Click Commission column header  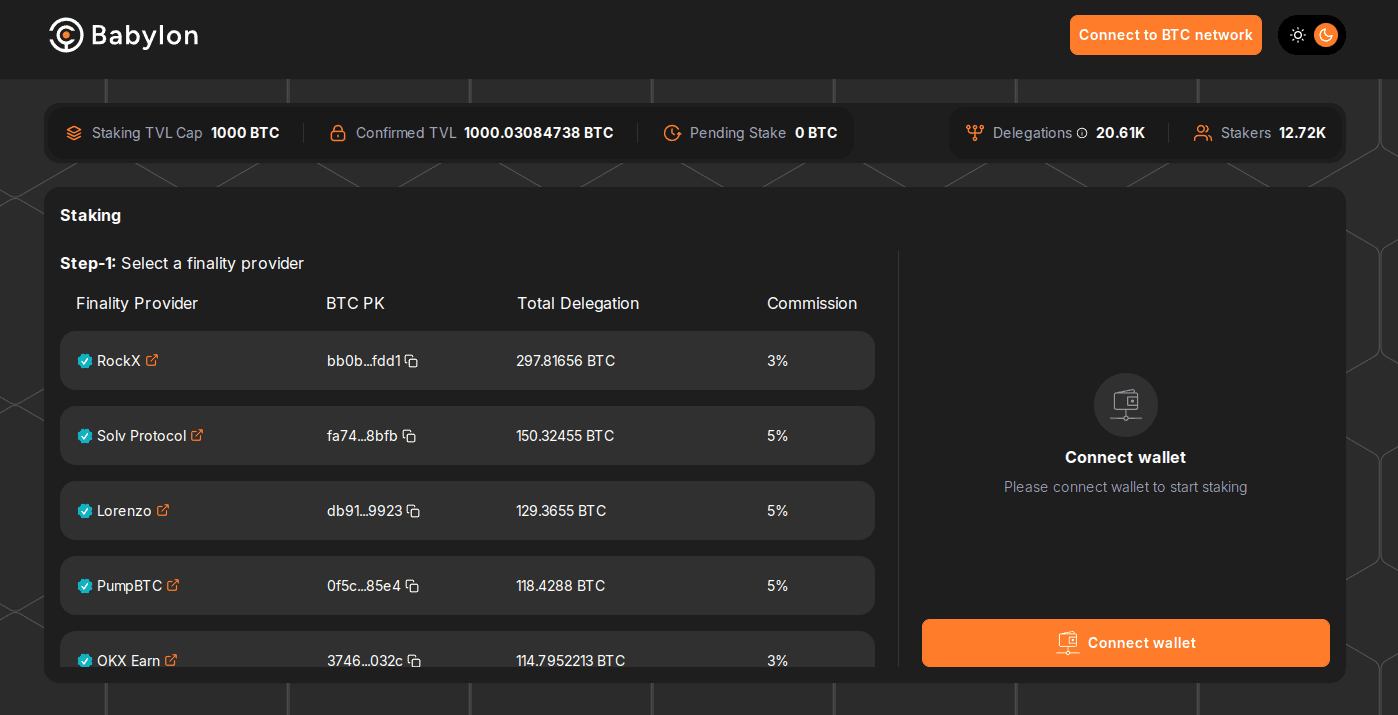(812, 303)
